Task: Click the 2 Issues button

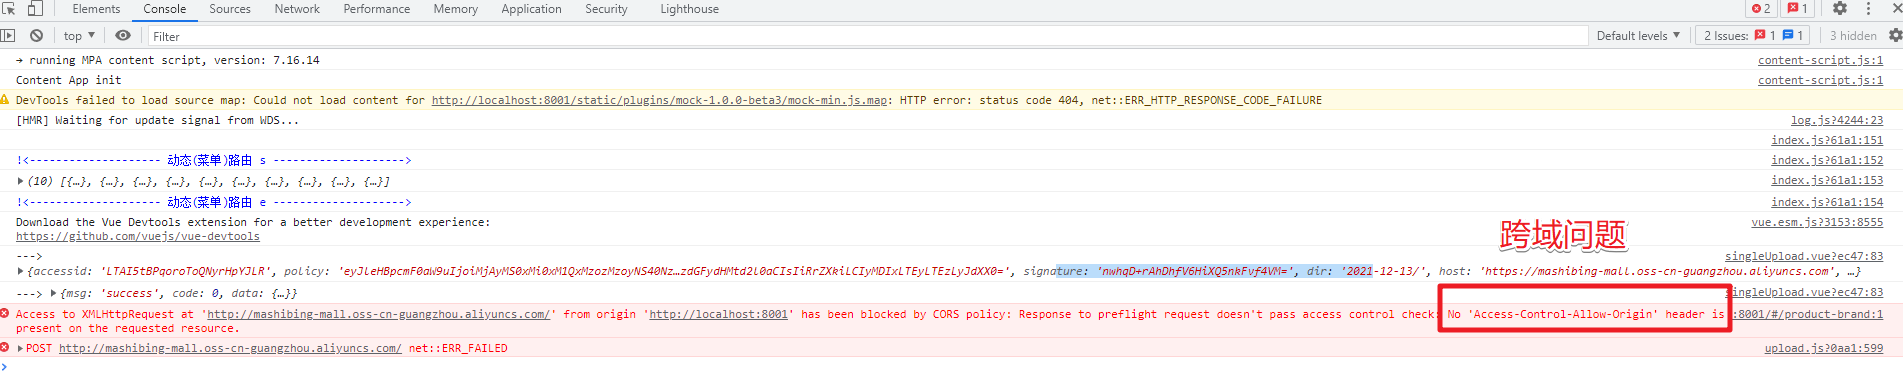Action: coord(1752,35)
